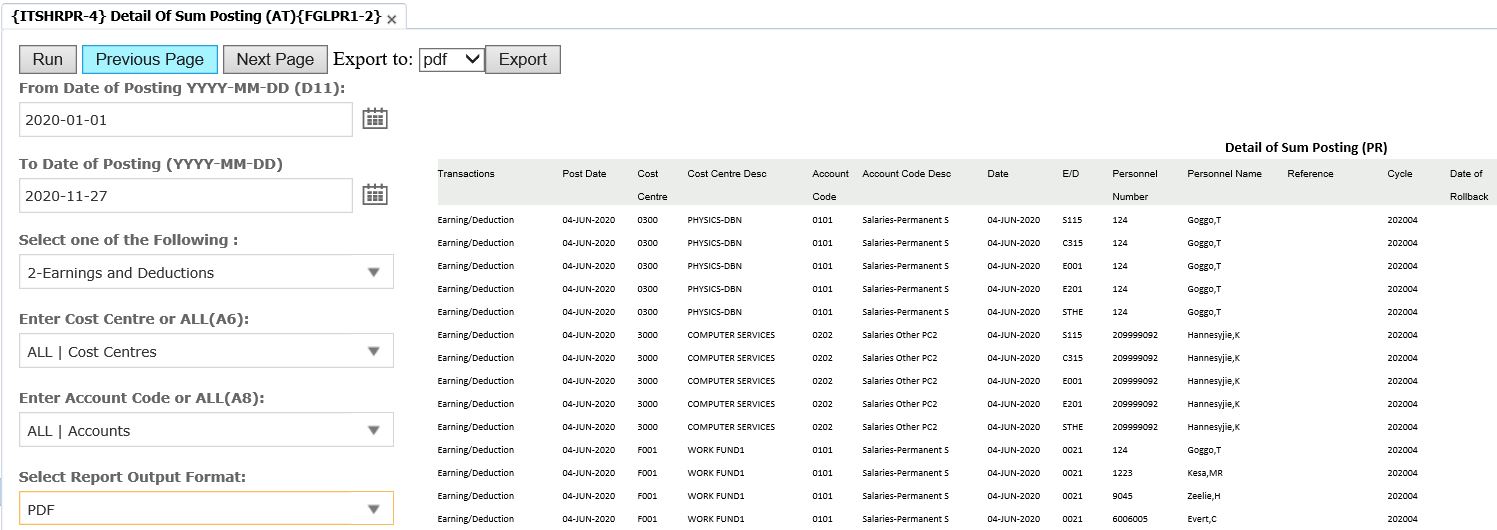Go to Next Page of report

point(275,59)
